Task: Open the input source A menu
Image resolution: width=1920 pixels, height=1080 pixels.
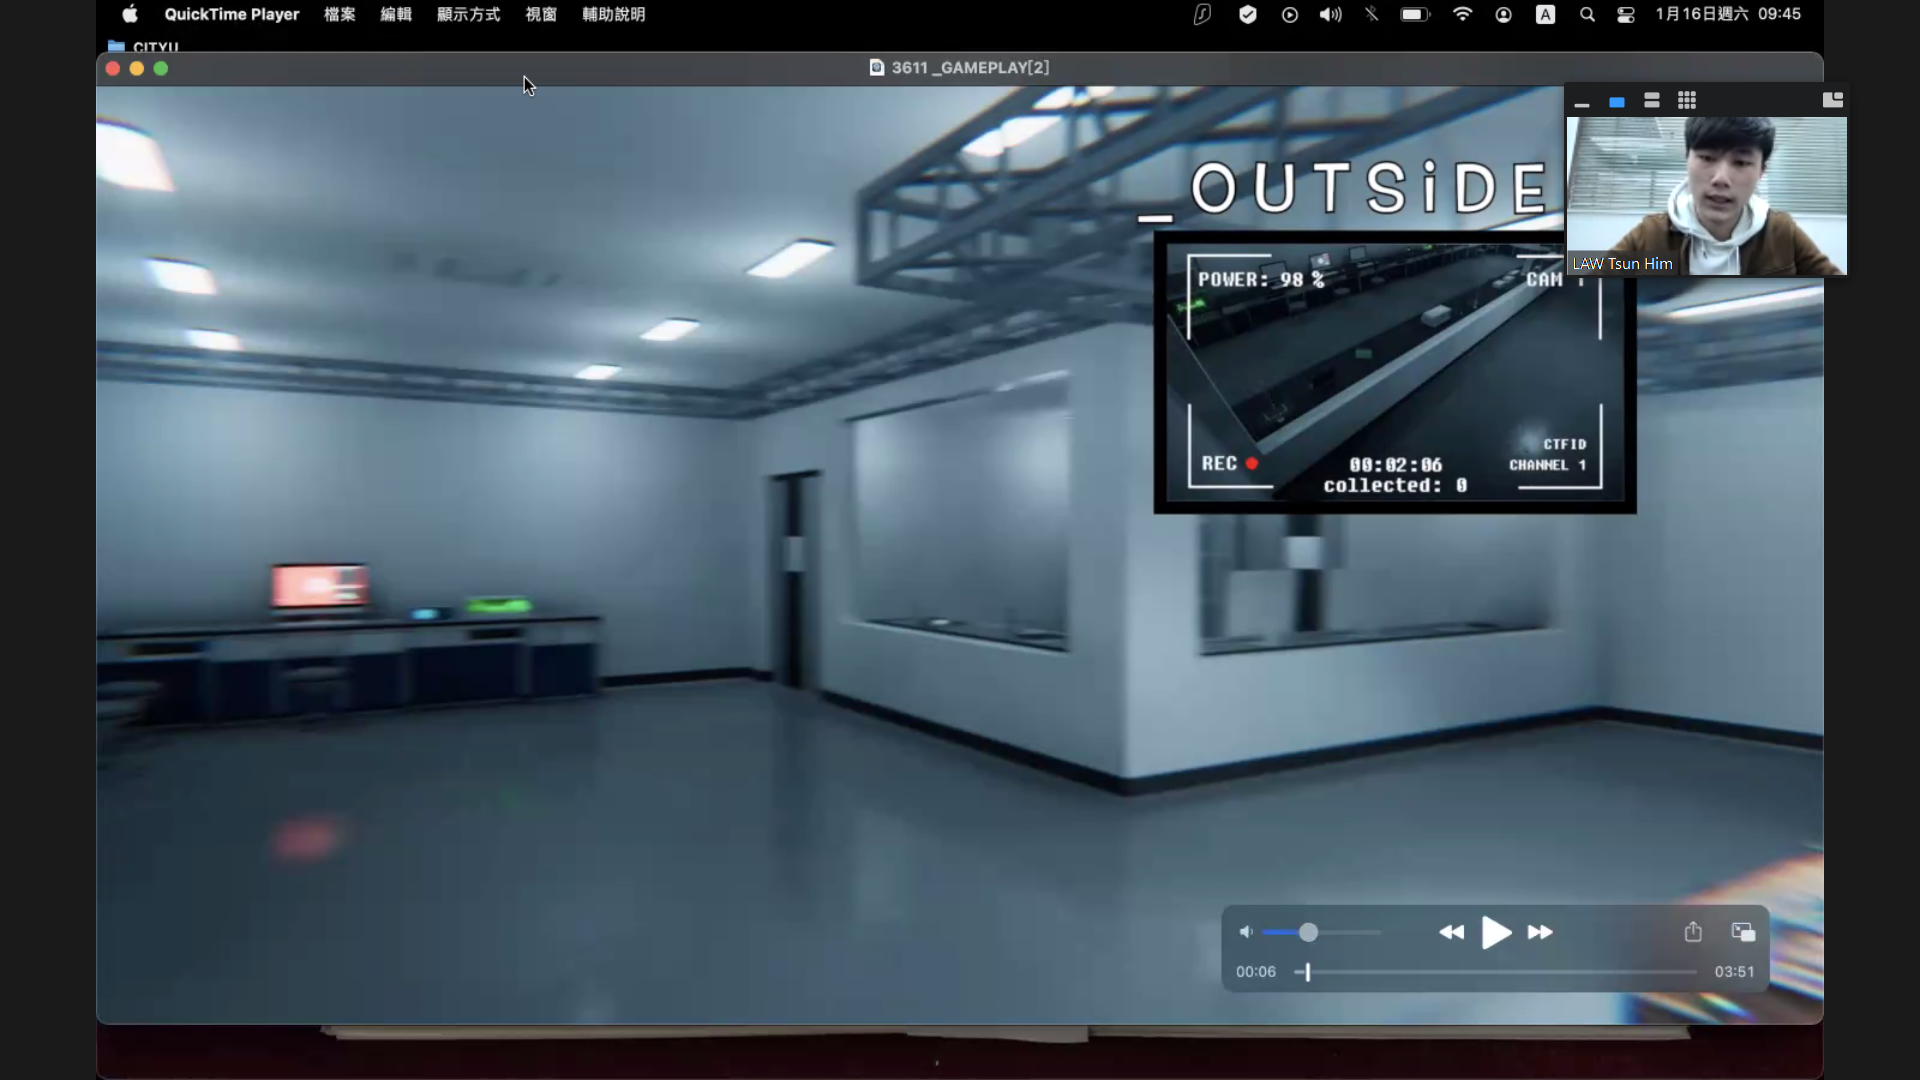Action: point(1545,14)
